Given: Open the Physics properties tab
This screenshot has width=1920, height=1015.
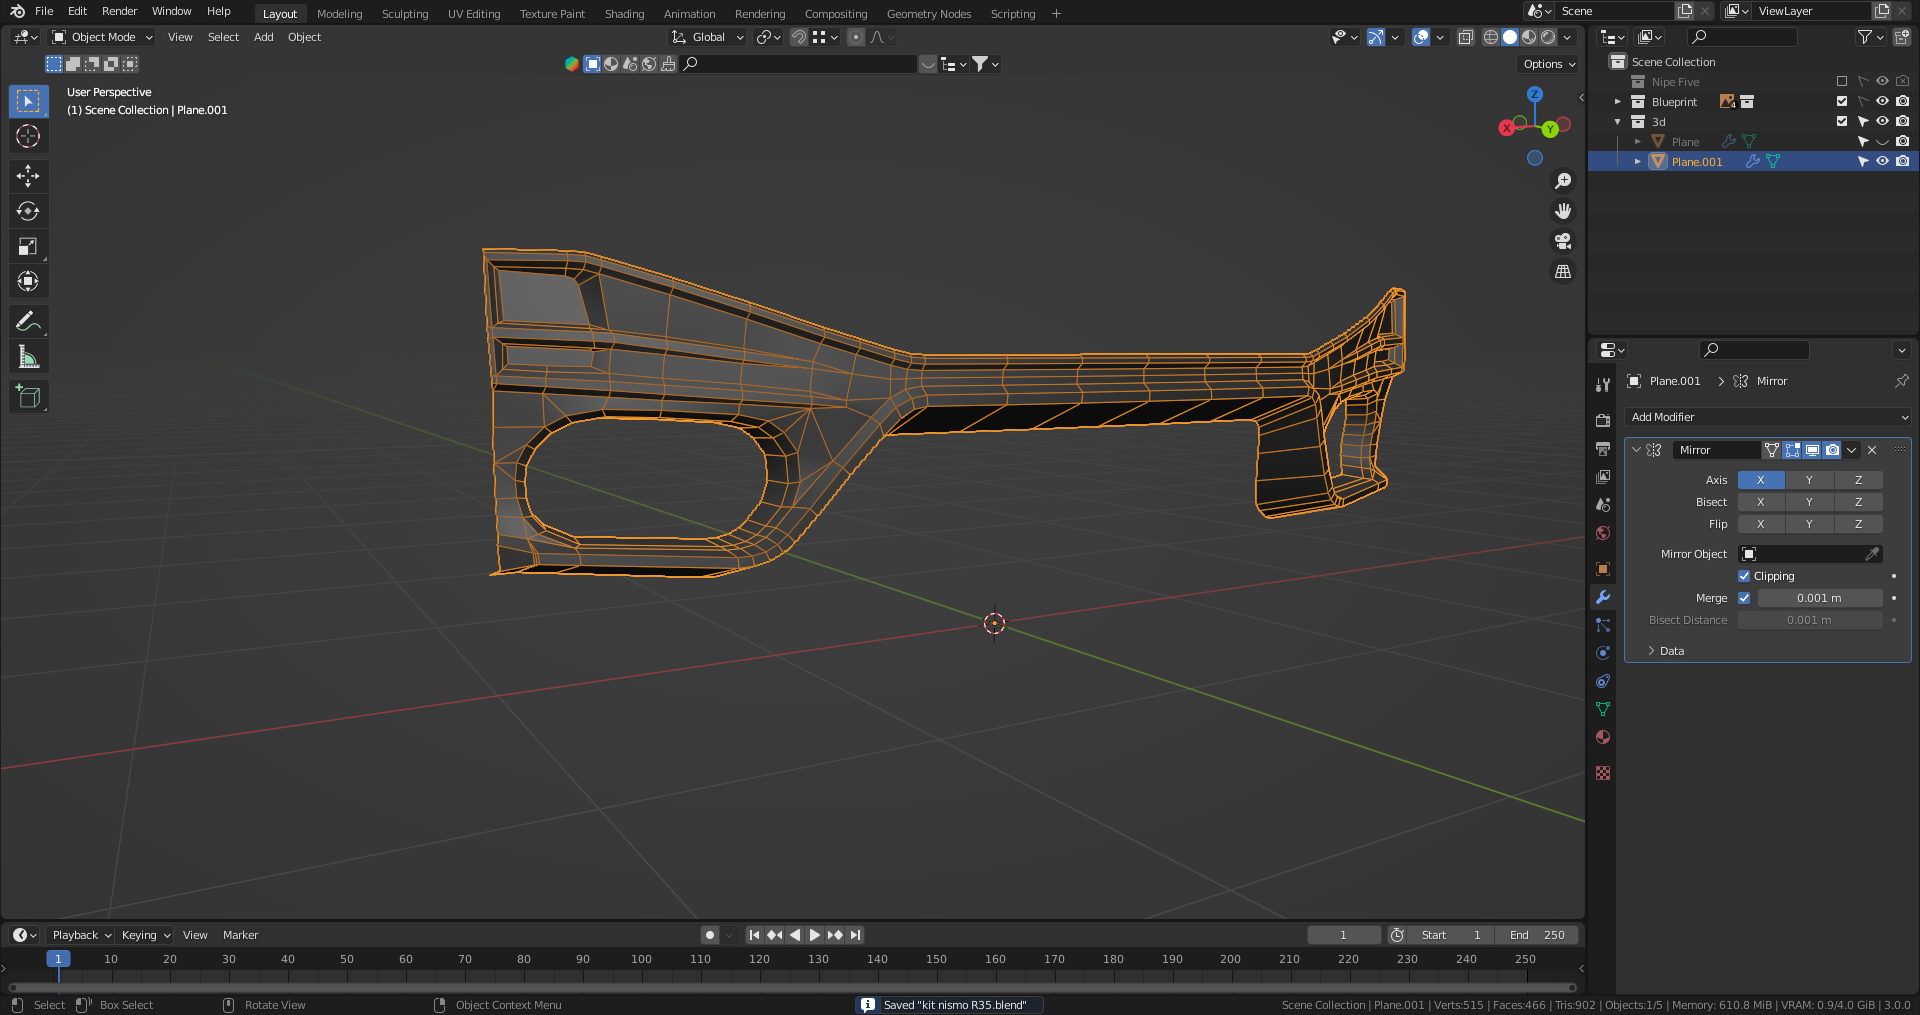Looking at the screenshot, I should pyautogui.click(x=1603, y=652).
